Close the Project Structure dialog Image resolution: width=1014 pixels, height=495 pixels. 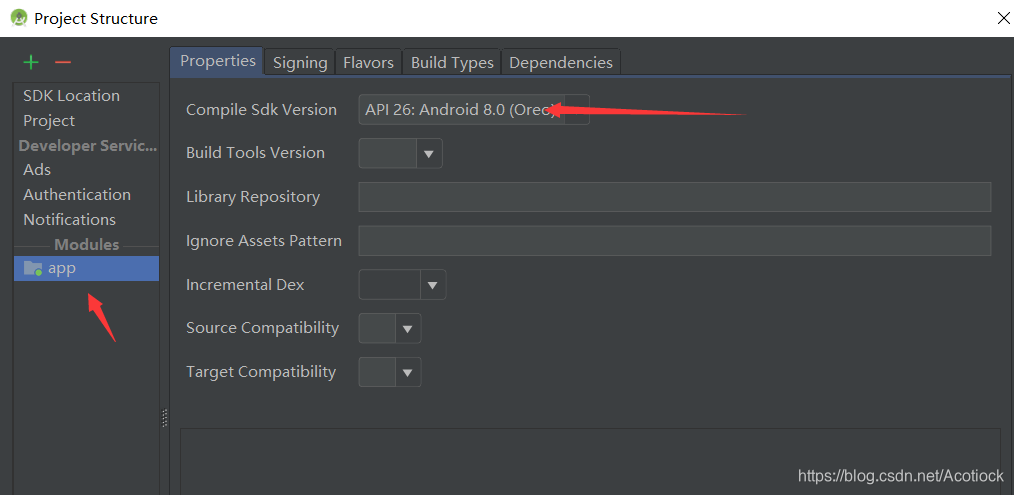[x=1004, y=18]
